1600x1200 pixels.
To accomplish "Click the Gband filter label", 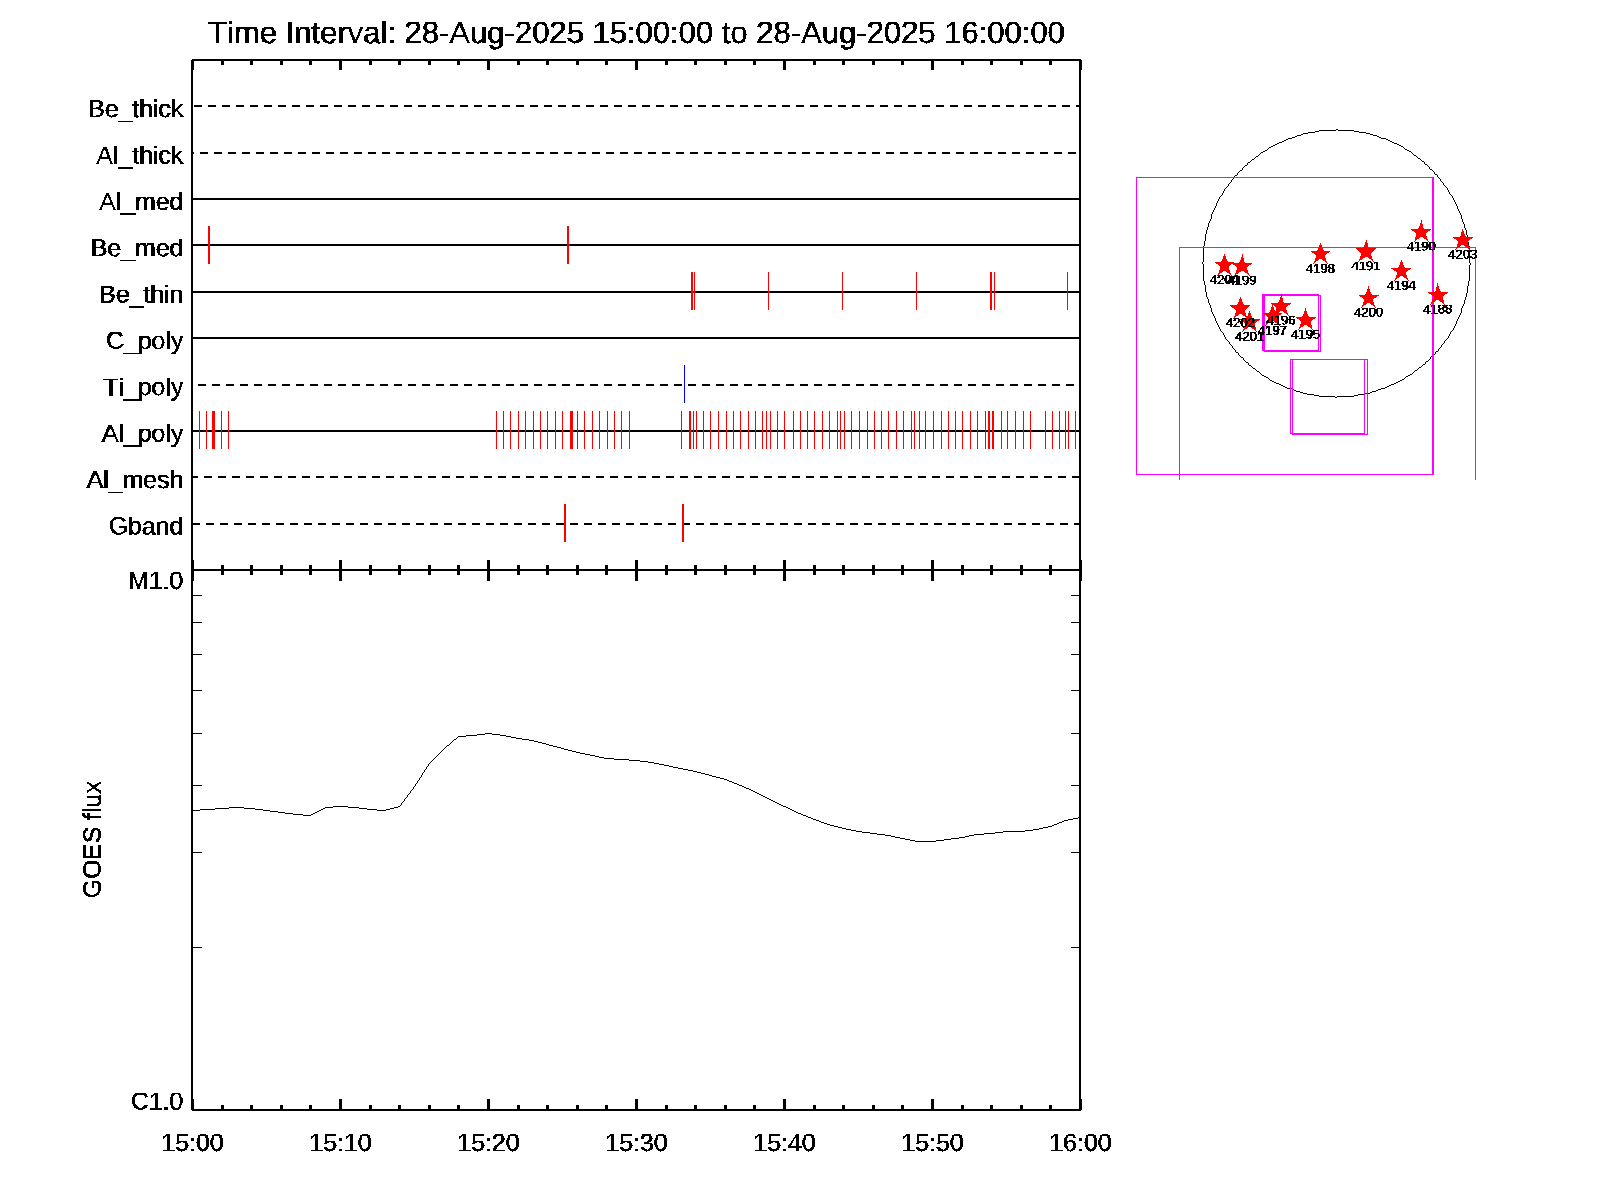I will coord(146,526).
